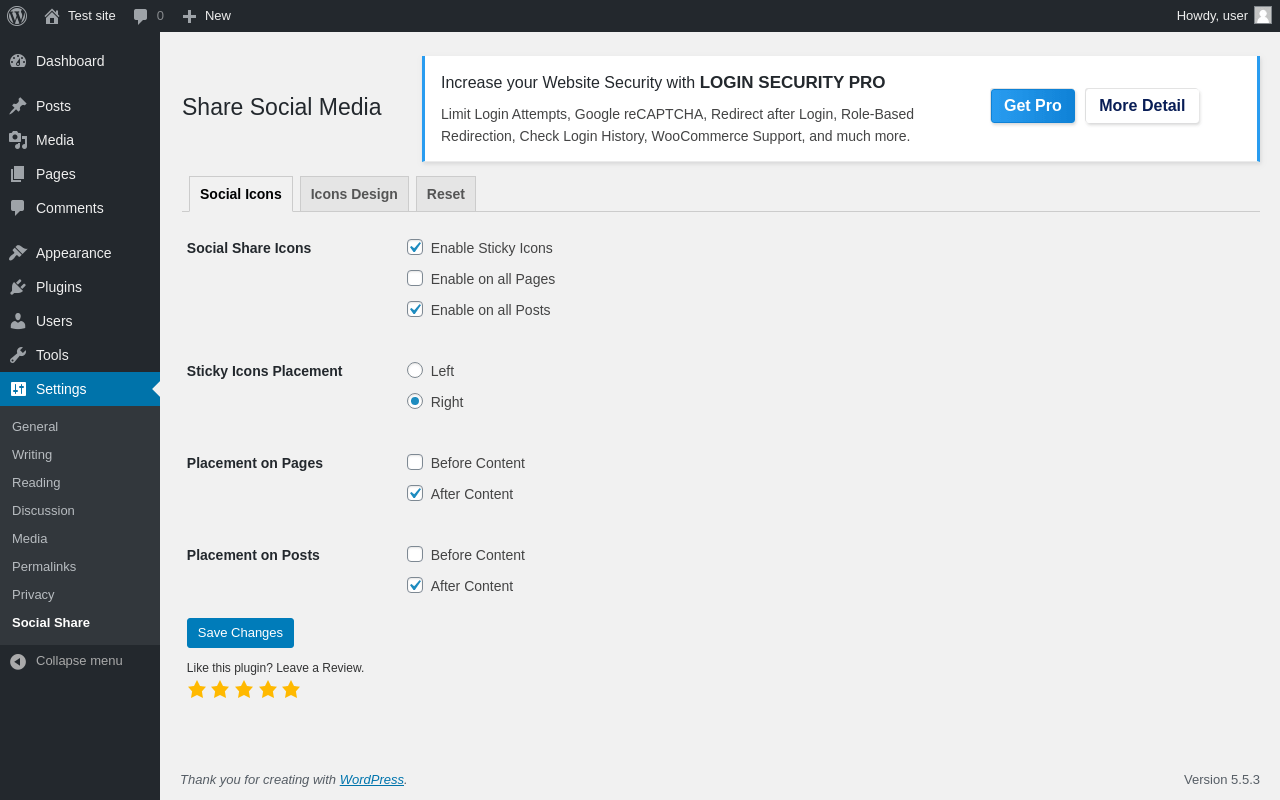This screenshot has height=800, width=1280.
Task: Uncheck Enable Sticky Icons
Action: click(x=415, y=247)
